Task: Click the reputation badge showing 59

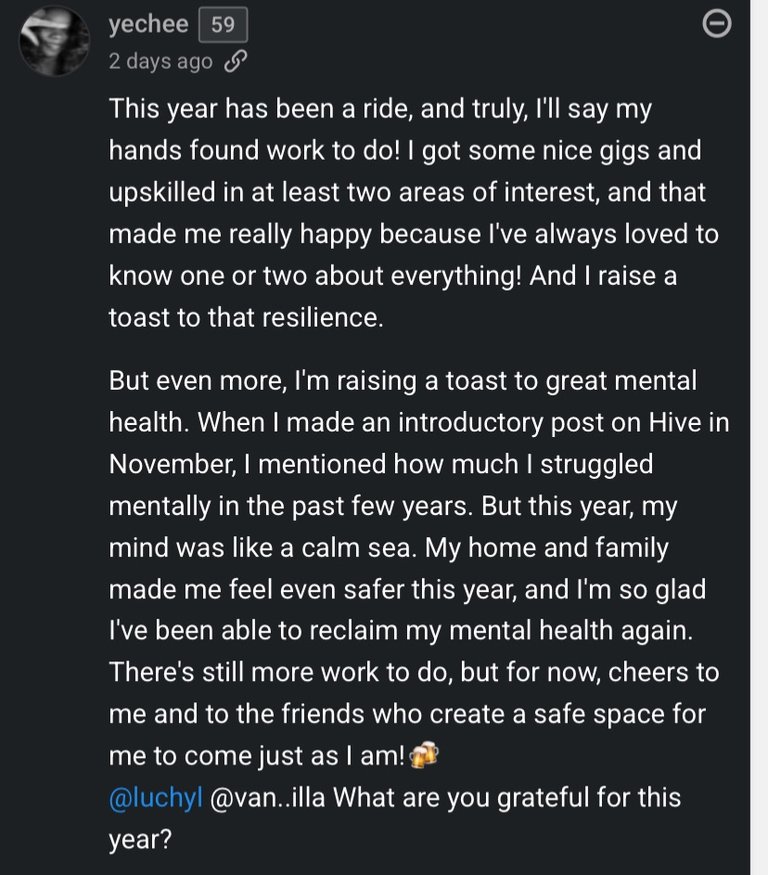Action: coord(222,25)
